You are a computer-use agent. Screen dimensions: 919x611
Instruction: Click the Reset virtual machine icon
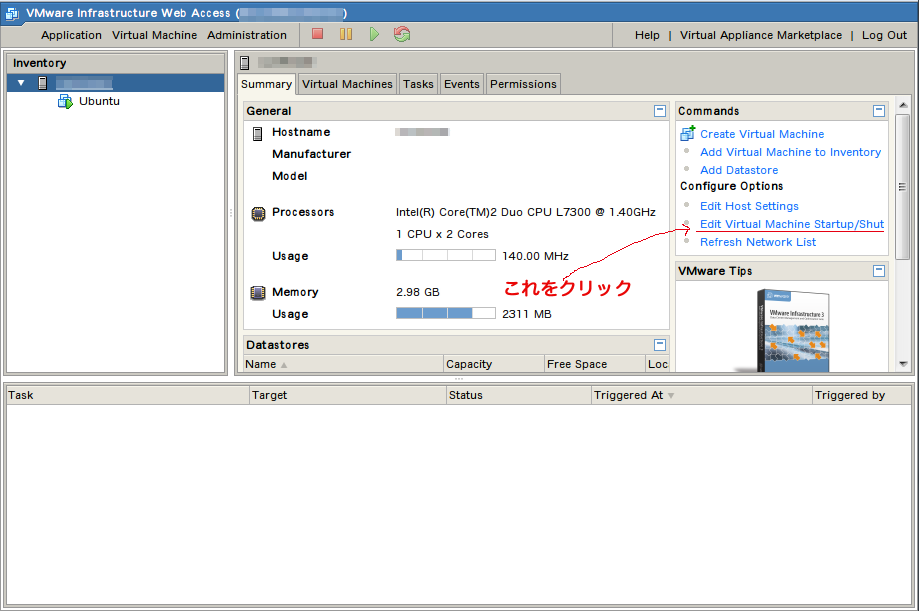pos(402,34)
